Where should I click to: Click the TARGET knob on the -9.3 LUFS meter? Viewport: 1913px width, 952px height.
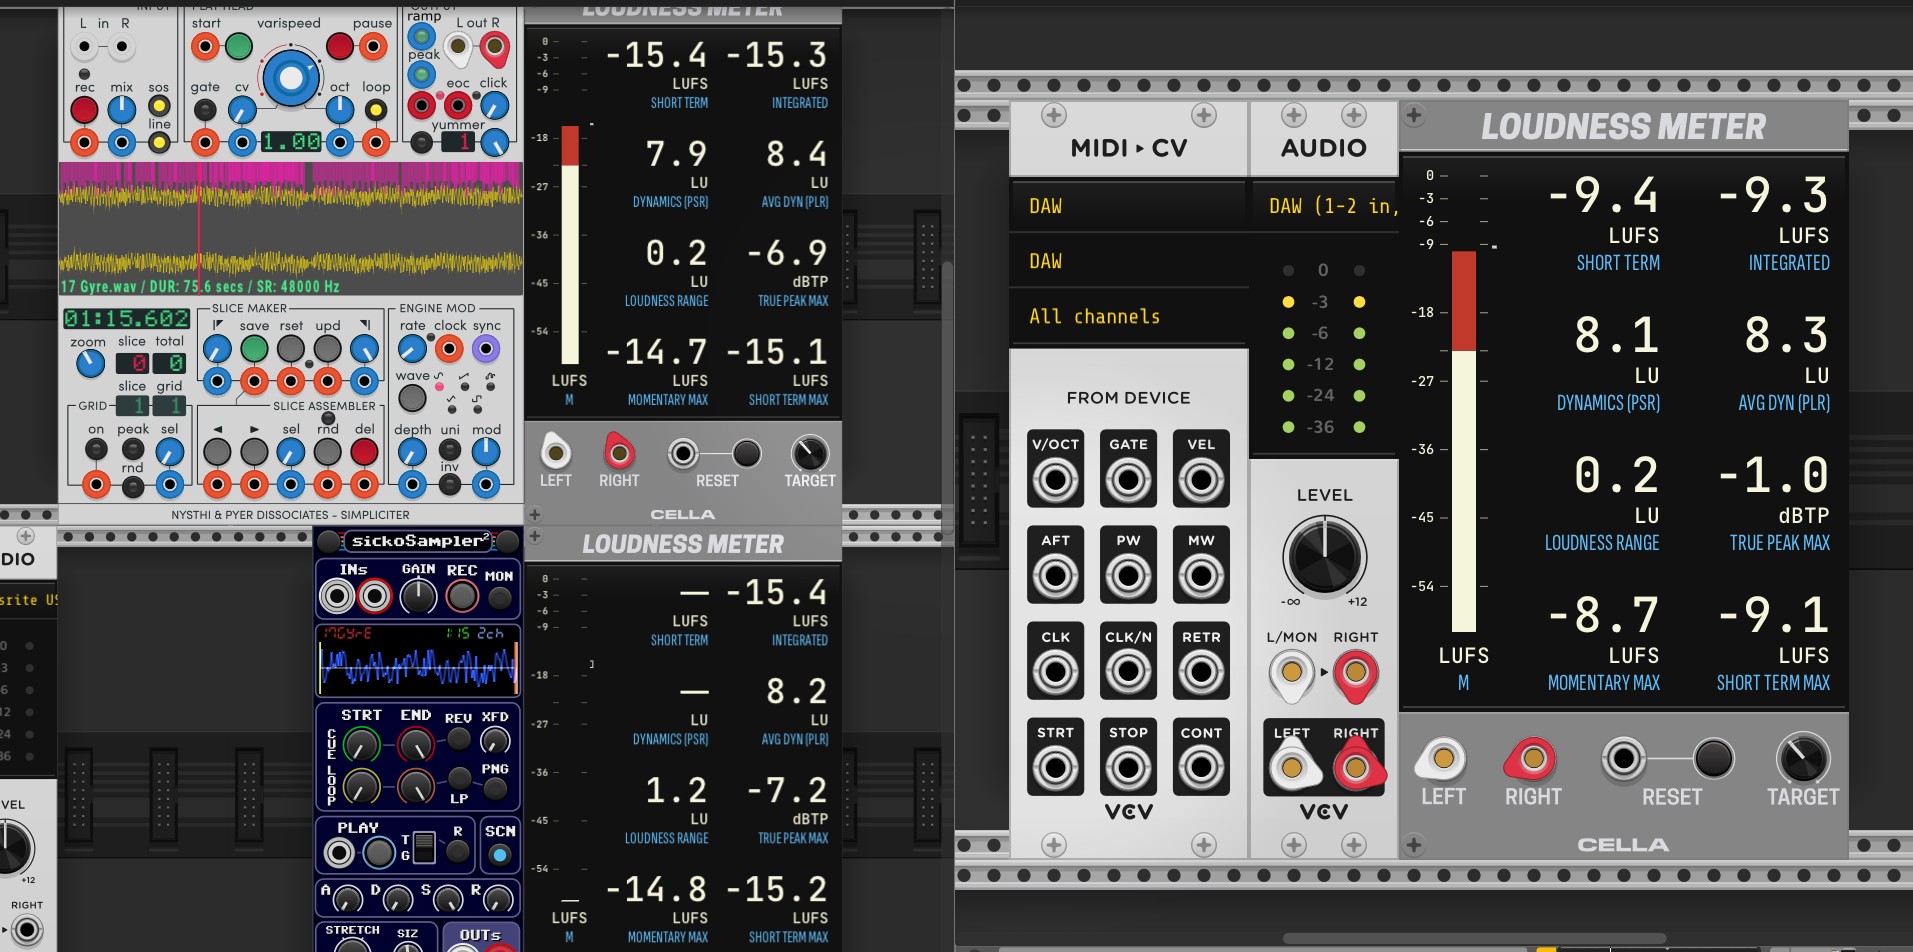click(1802, 759)
